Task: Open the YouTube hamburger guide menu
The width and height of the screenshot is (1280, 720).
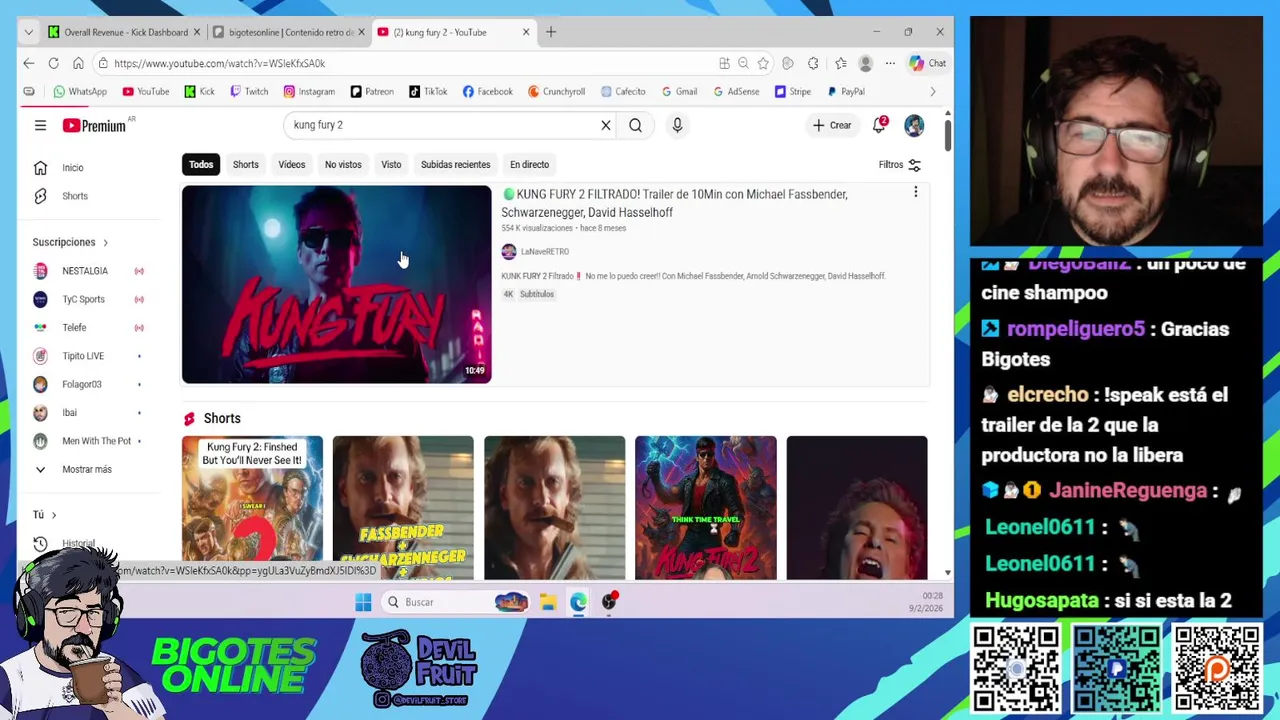Action: [40, 125]
